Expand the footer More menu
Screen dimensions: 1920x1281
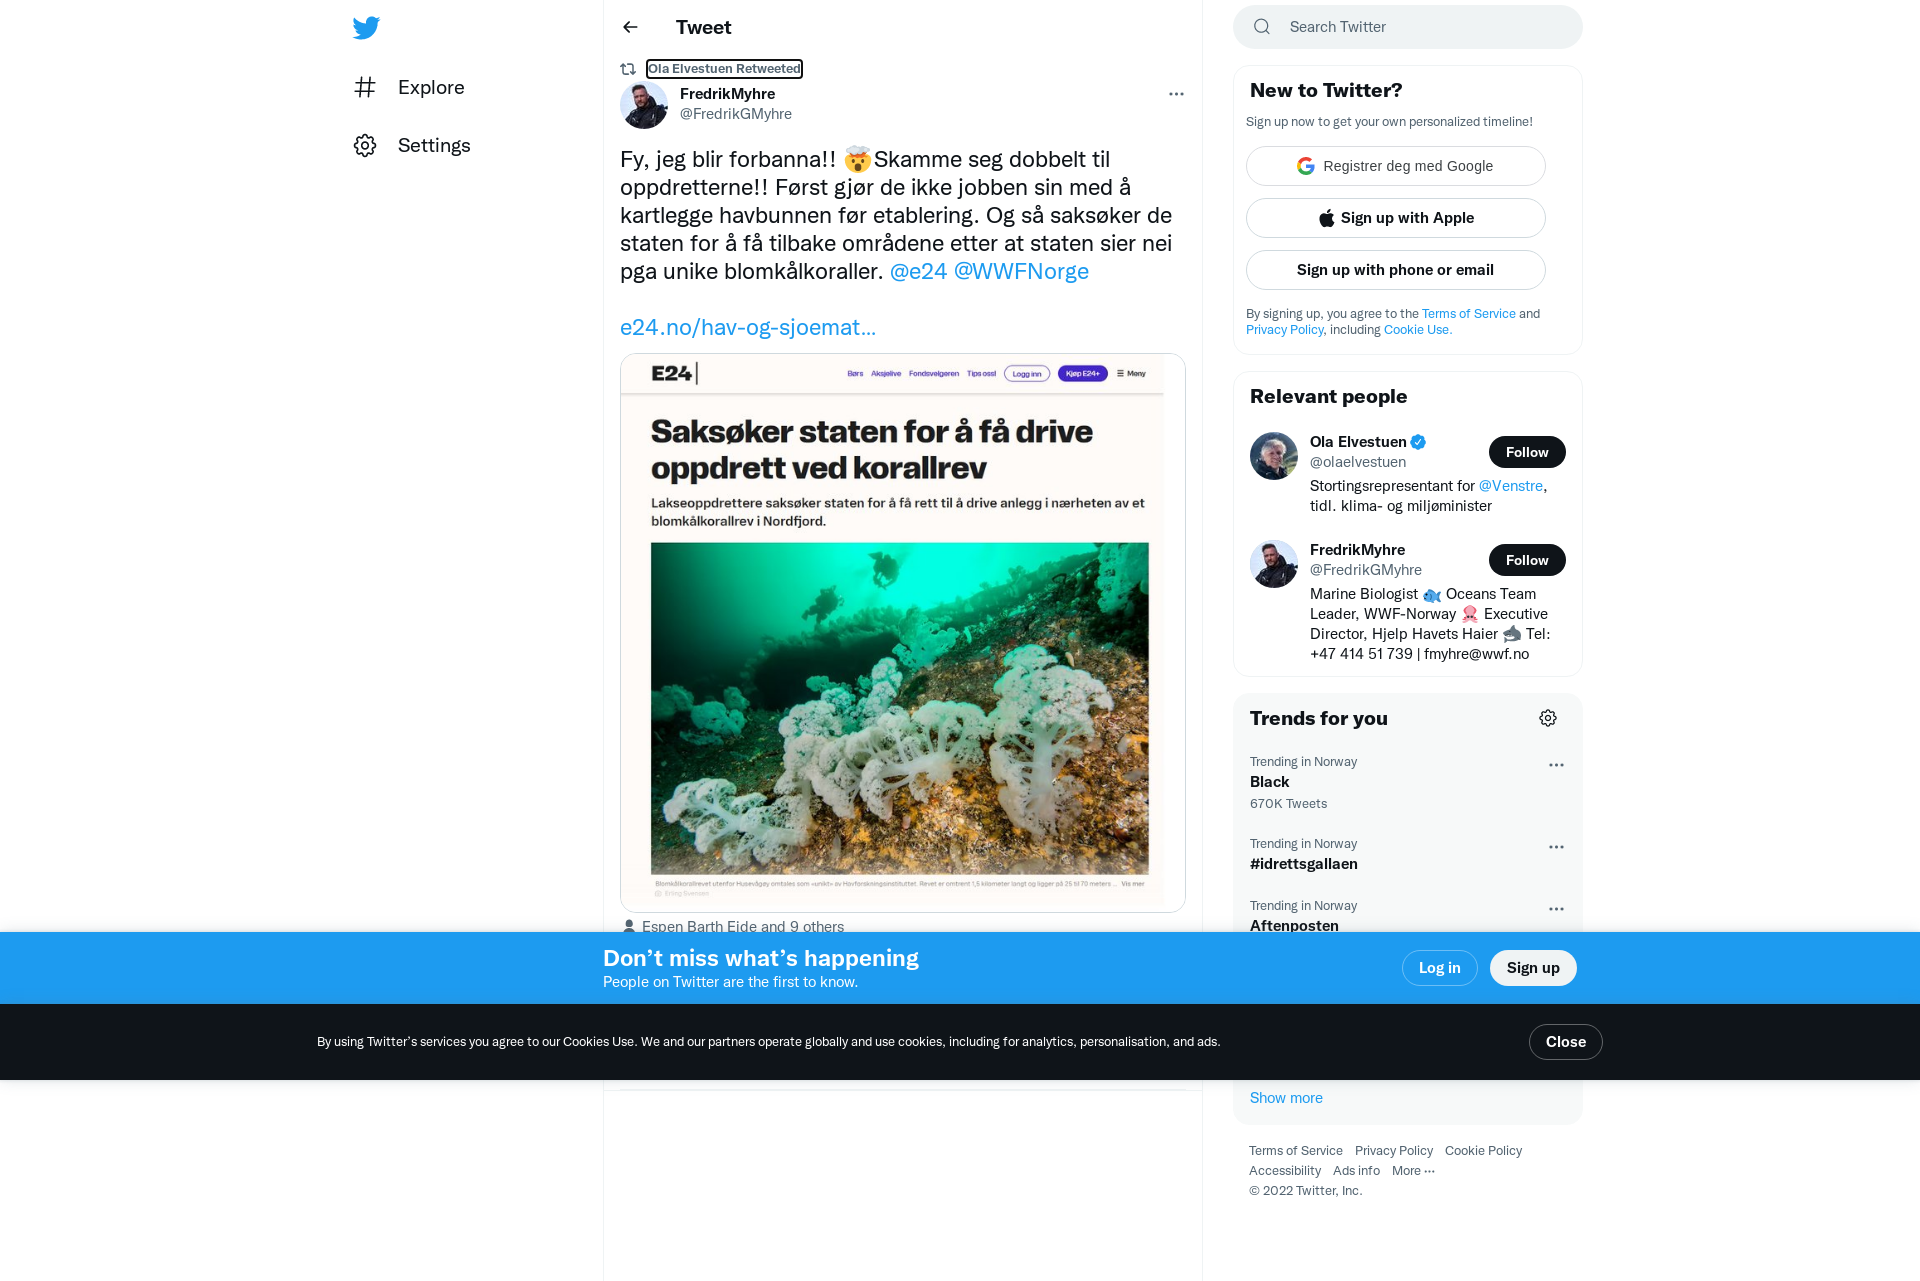click(x=1413, y=1171)
